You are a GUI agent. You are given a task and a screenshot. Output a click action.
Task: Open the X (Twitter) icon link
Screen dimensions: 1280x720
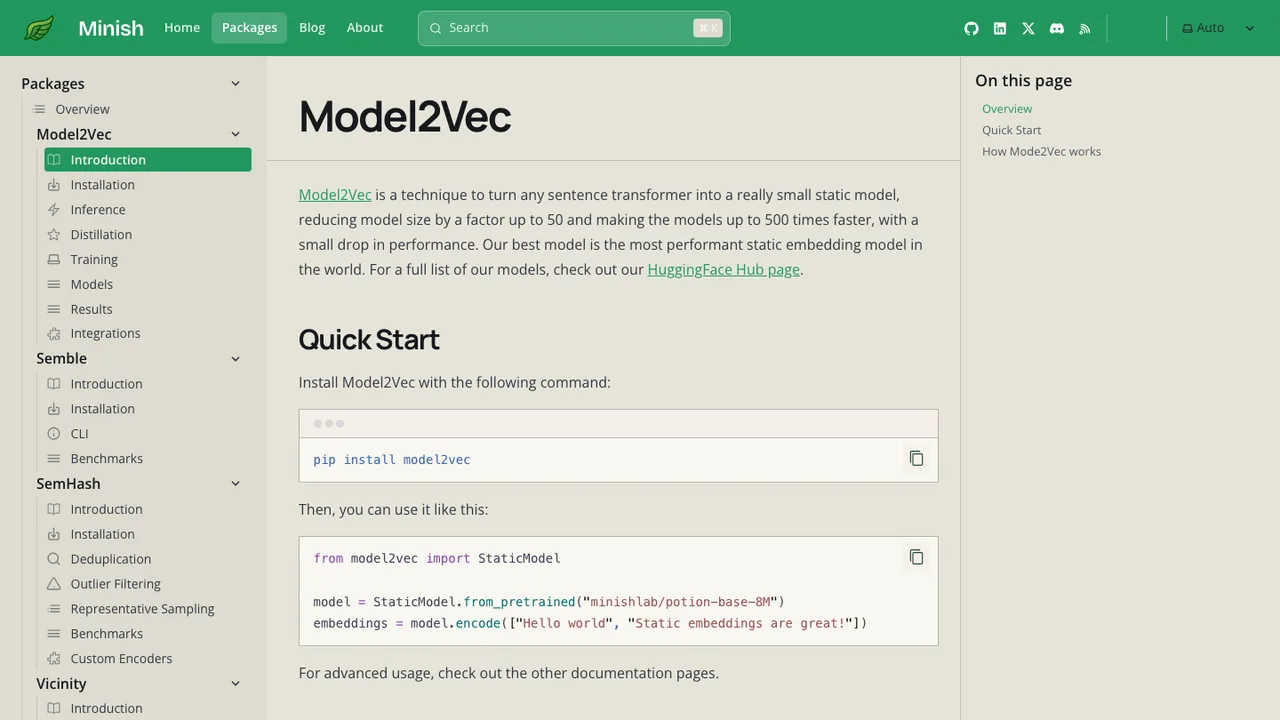pyautogui.click(x=1028, y=28)
